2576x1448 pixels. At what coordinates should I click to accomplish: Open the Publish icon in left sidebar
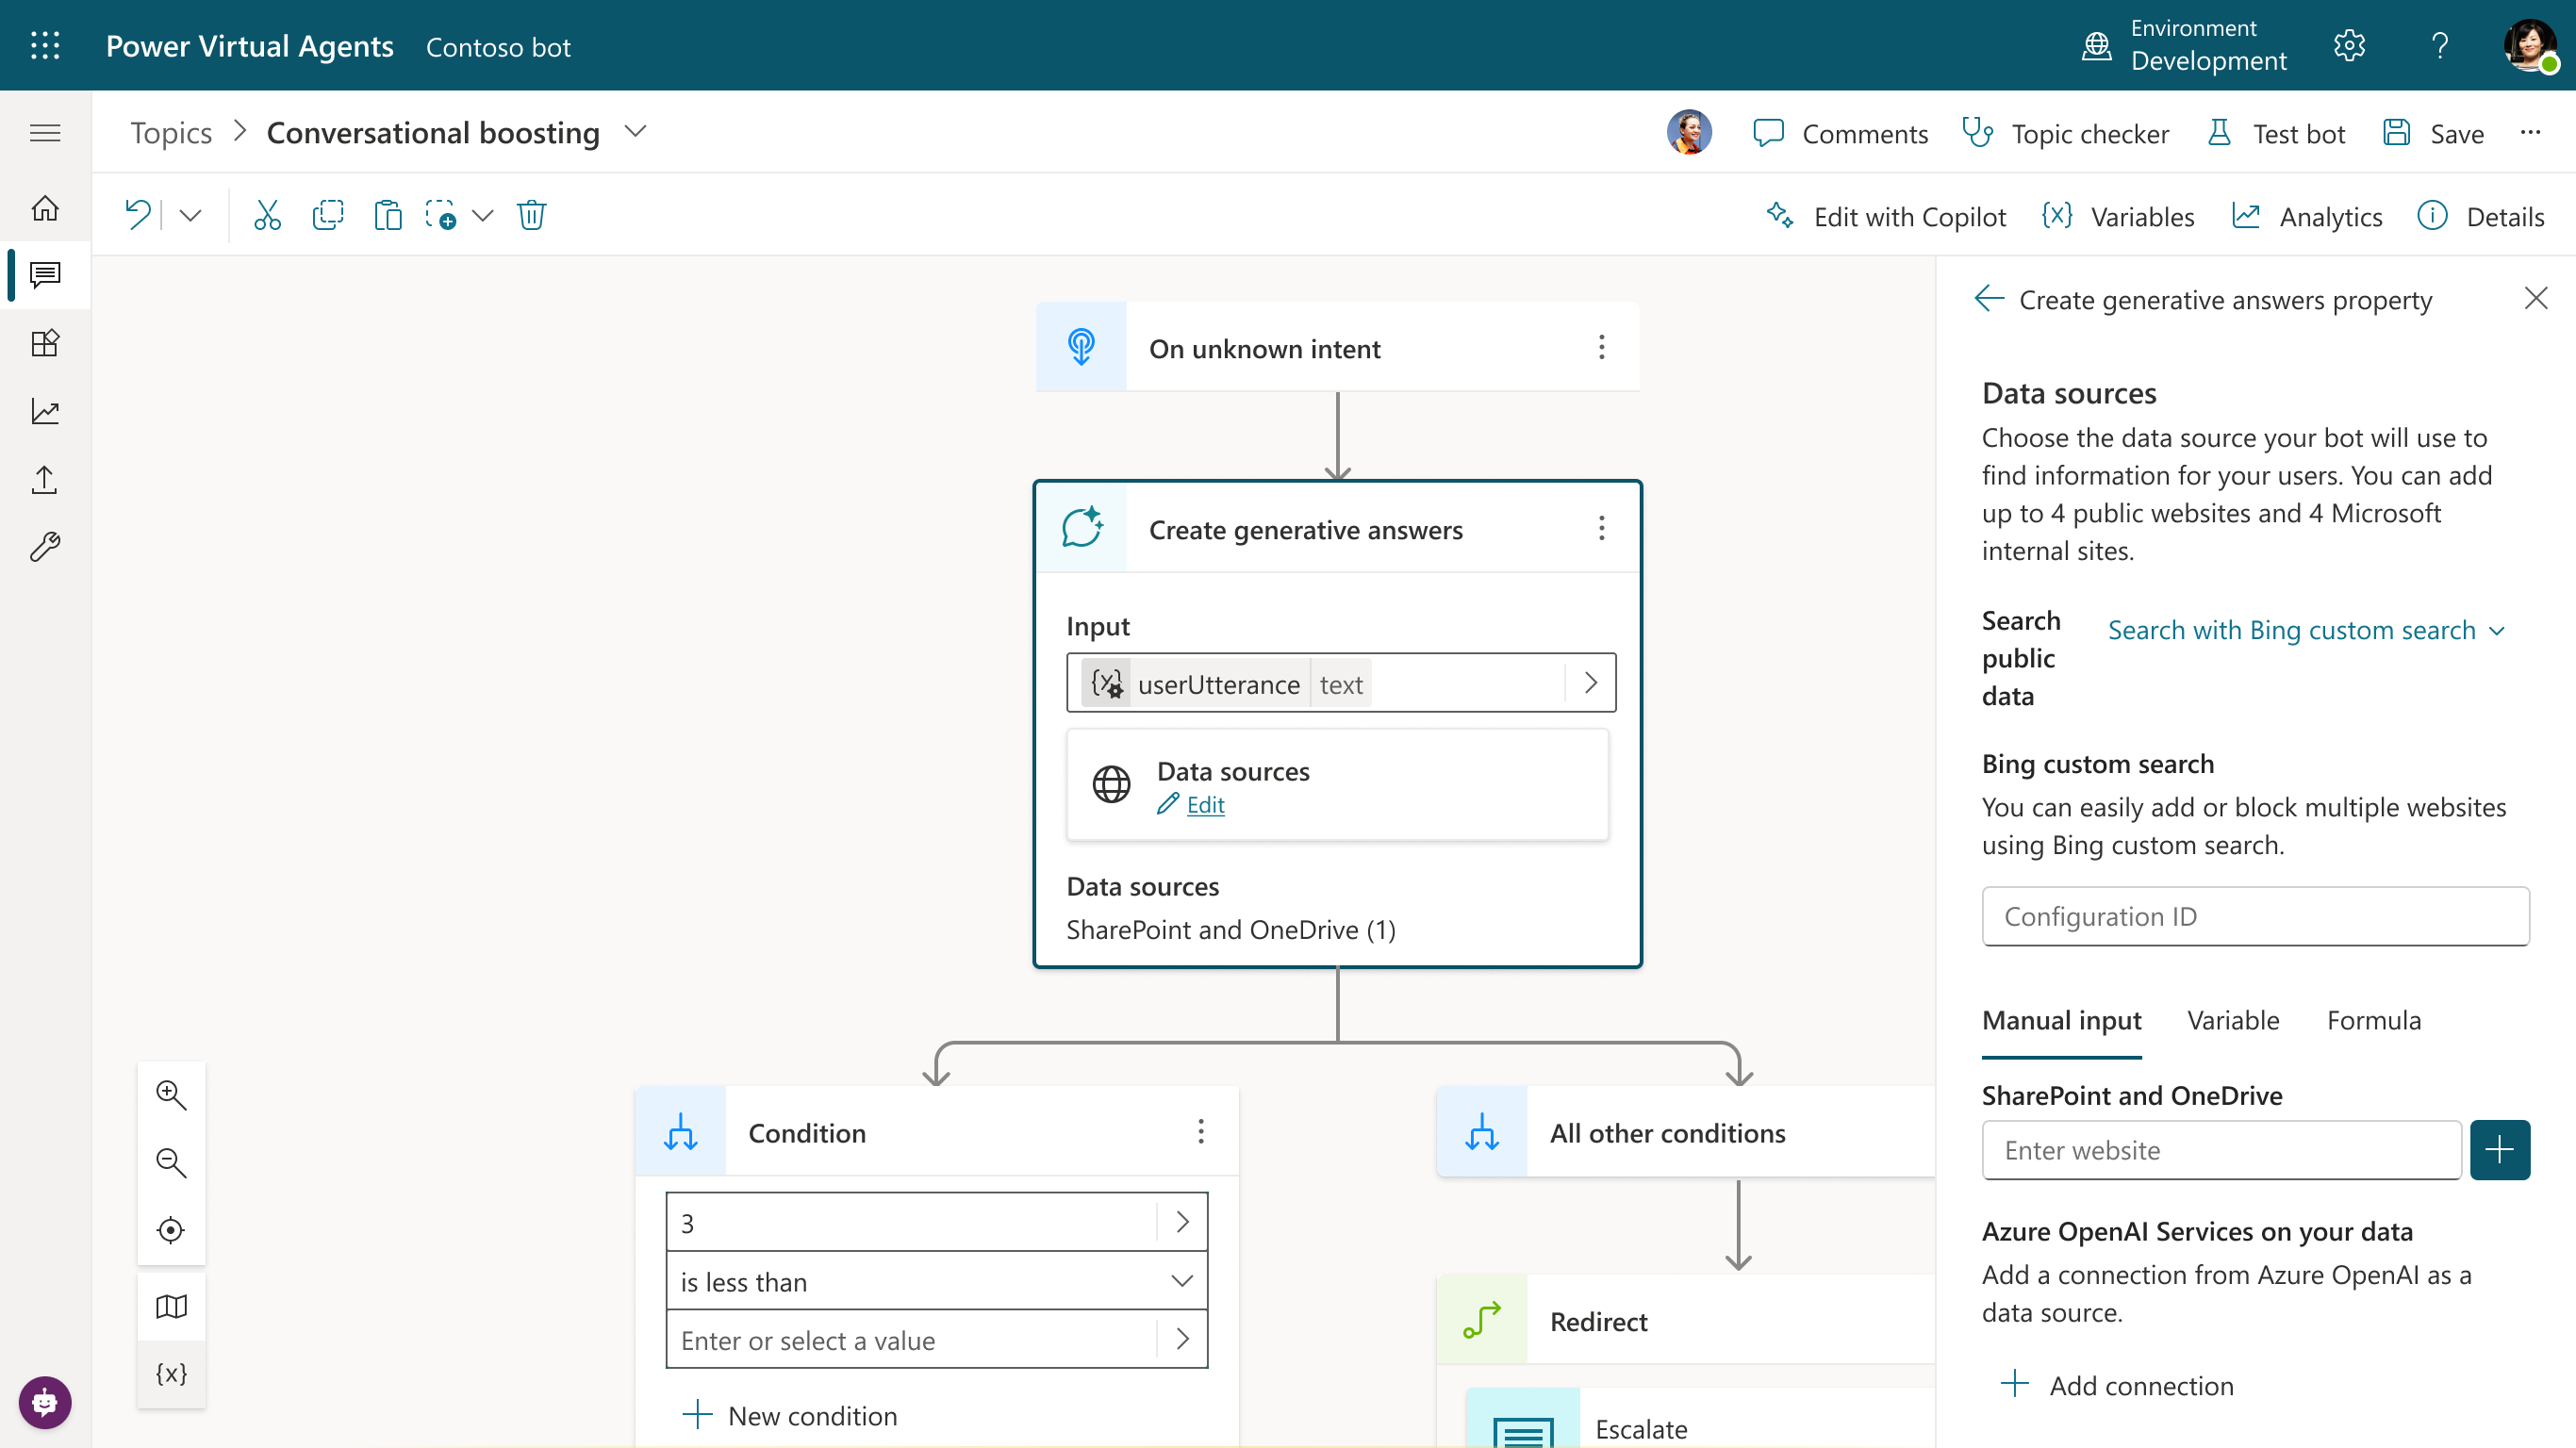tap(45, 480)
